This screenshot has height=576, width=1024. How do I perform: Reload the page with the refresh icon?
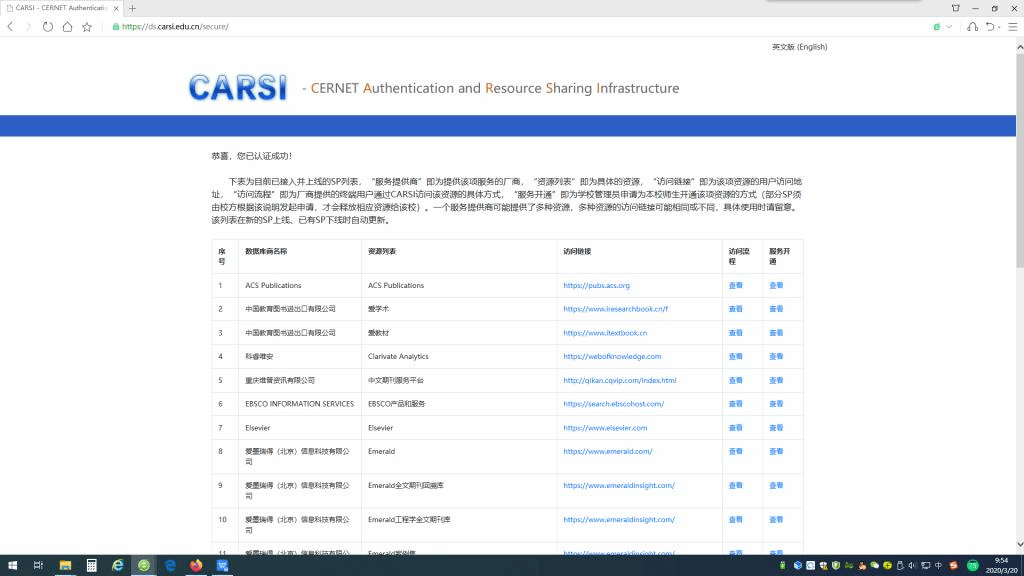47,27
